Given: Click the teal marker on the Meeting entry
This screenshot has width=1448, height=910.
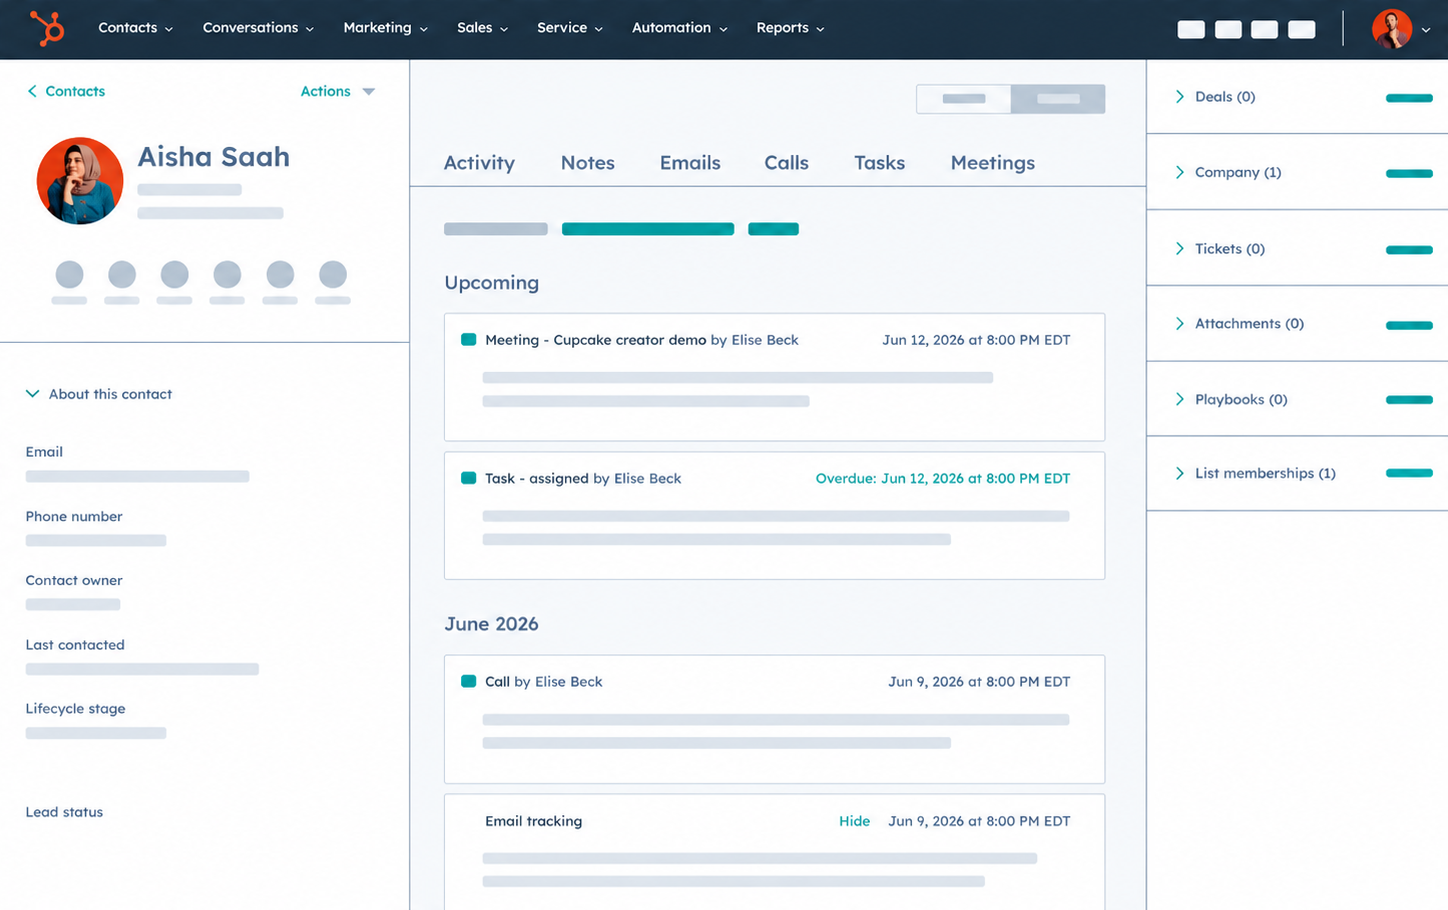Looking at the screenshot, I should [x=468, y=340].
